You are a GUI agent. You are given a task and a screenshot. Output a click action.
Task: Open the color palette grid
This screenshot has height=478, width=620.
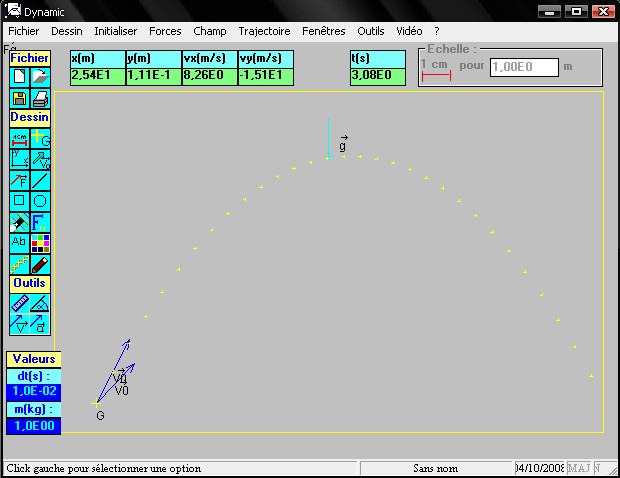tap(40, 243)
